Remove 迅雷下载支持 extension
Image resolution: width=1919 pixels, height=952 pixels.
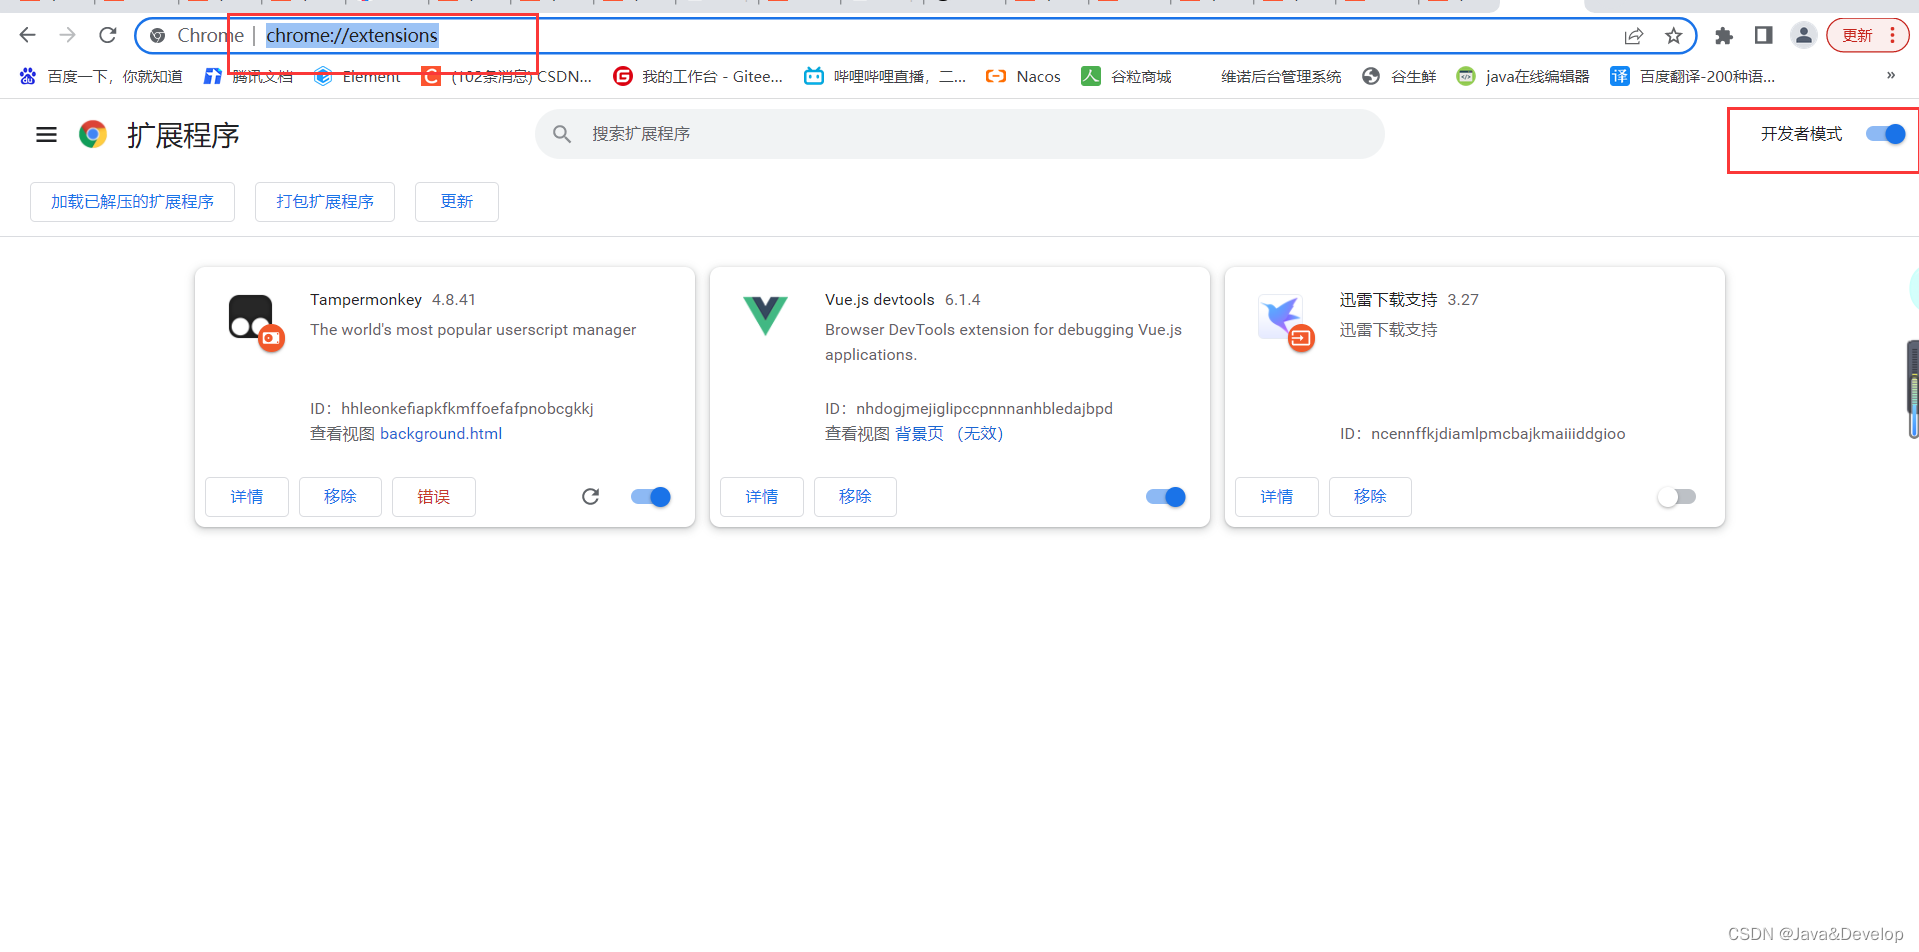point(1370,497)
